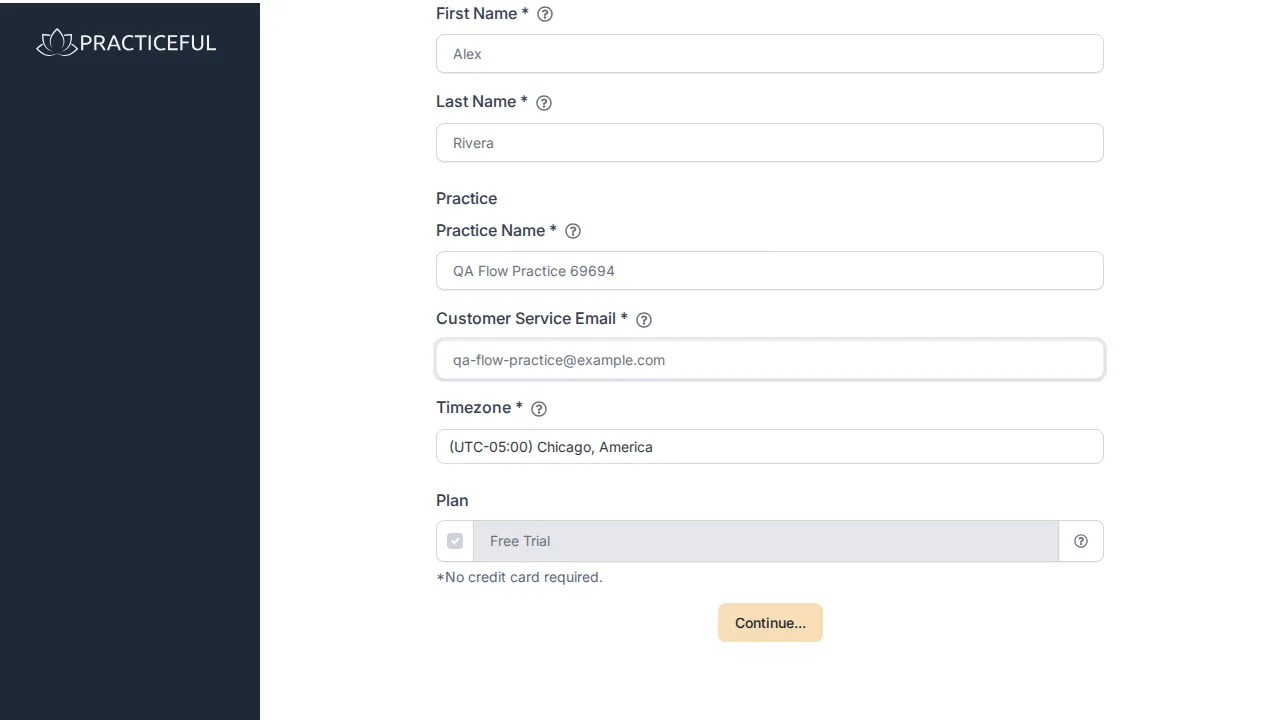This screenshot has width=1280, height=720.
Task: Click the 'Customer Service Email *' label
Action: click(x=532, y=318)
